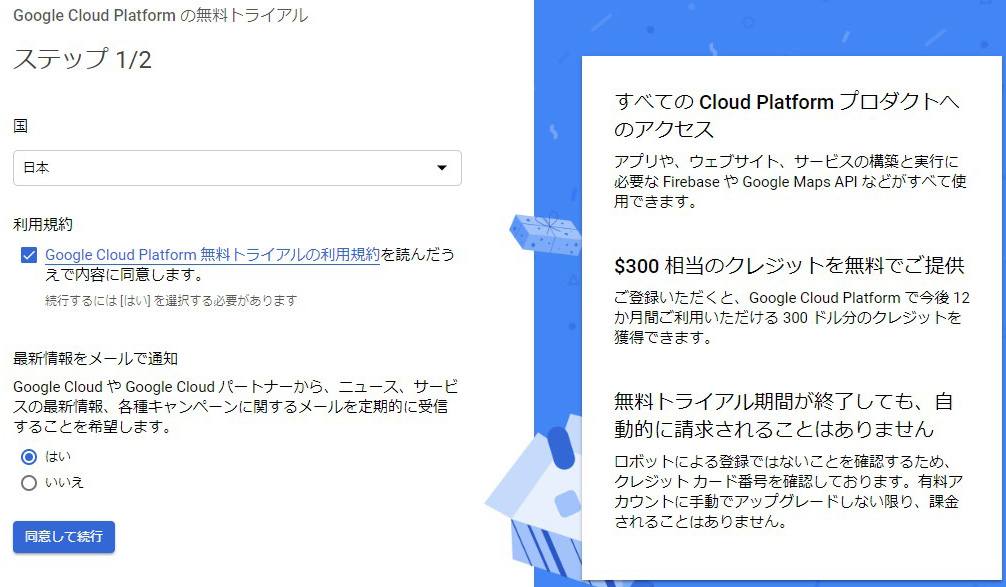Click the ステップ 1/2 heading
The height and width of the screenshot is (587, 1006).
click(x=82, y=60)
